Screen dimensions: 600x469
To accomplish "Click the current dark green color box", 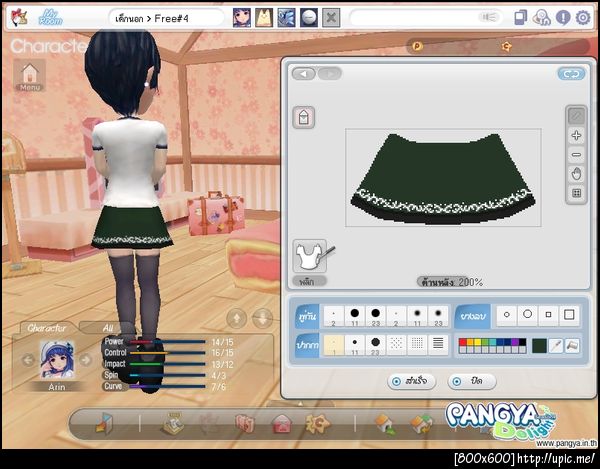I will 540,346.
